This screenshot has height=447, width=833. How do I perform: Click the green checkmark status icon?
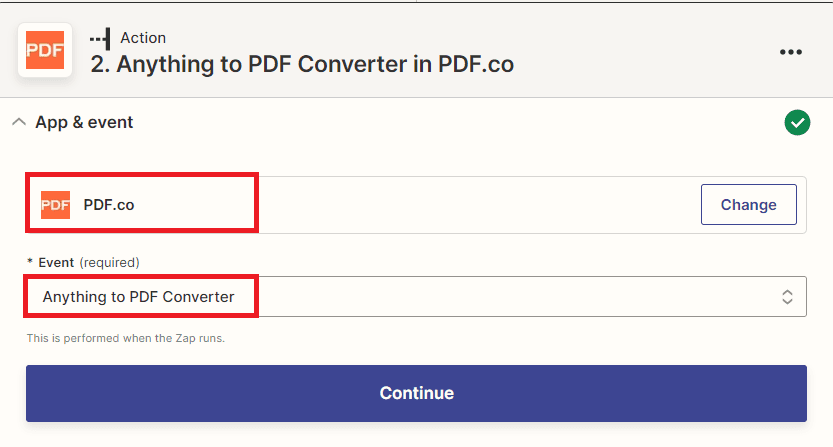797,123
